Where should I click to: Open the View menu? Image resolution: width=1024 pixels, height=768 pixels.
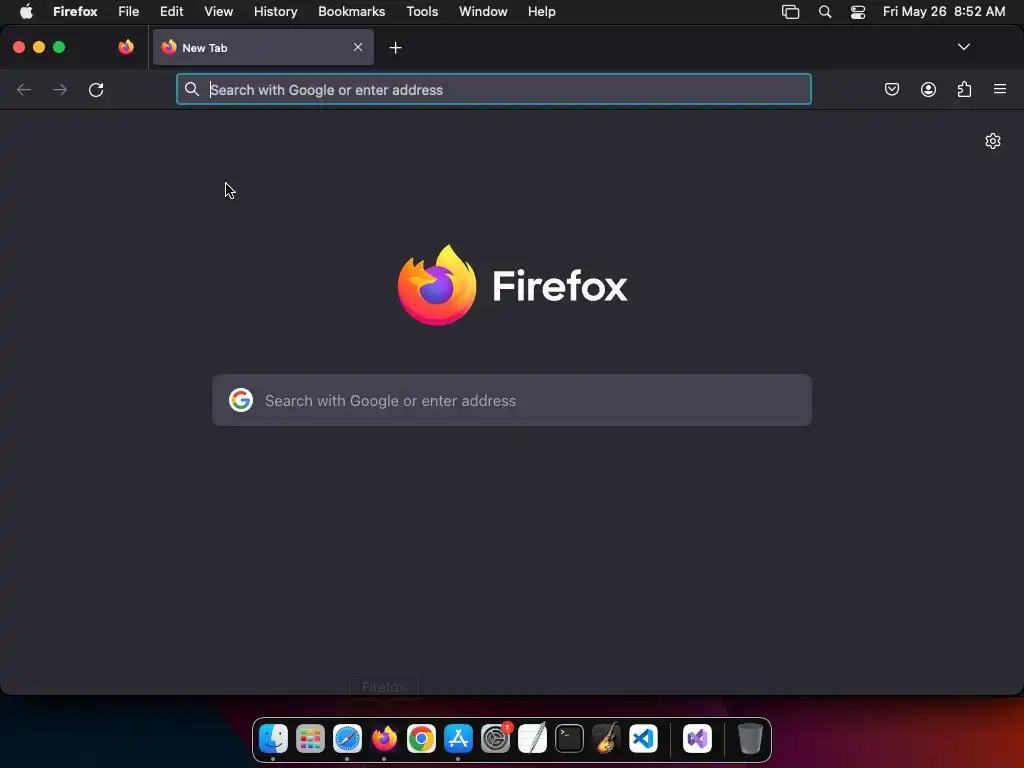[219, 12]
